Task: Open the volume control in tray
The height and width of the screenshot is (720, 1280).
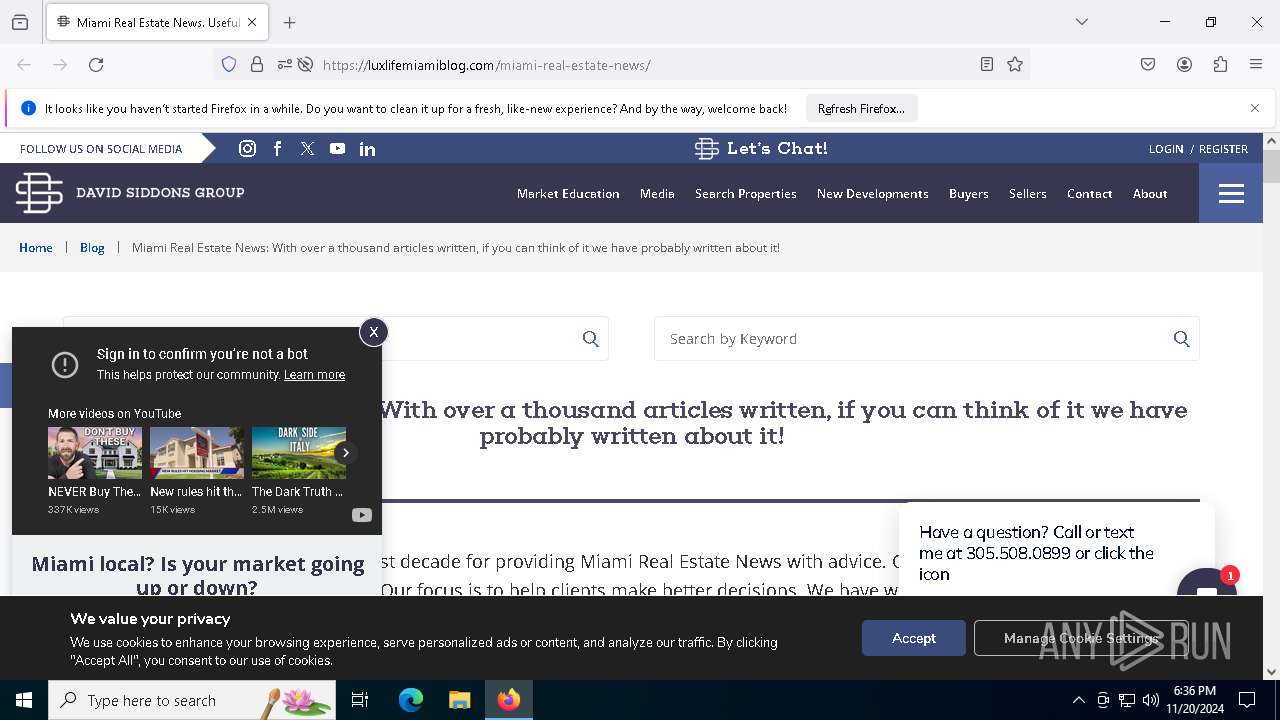Action: 1150,700
